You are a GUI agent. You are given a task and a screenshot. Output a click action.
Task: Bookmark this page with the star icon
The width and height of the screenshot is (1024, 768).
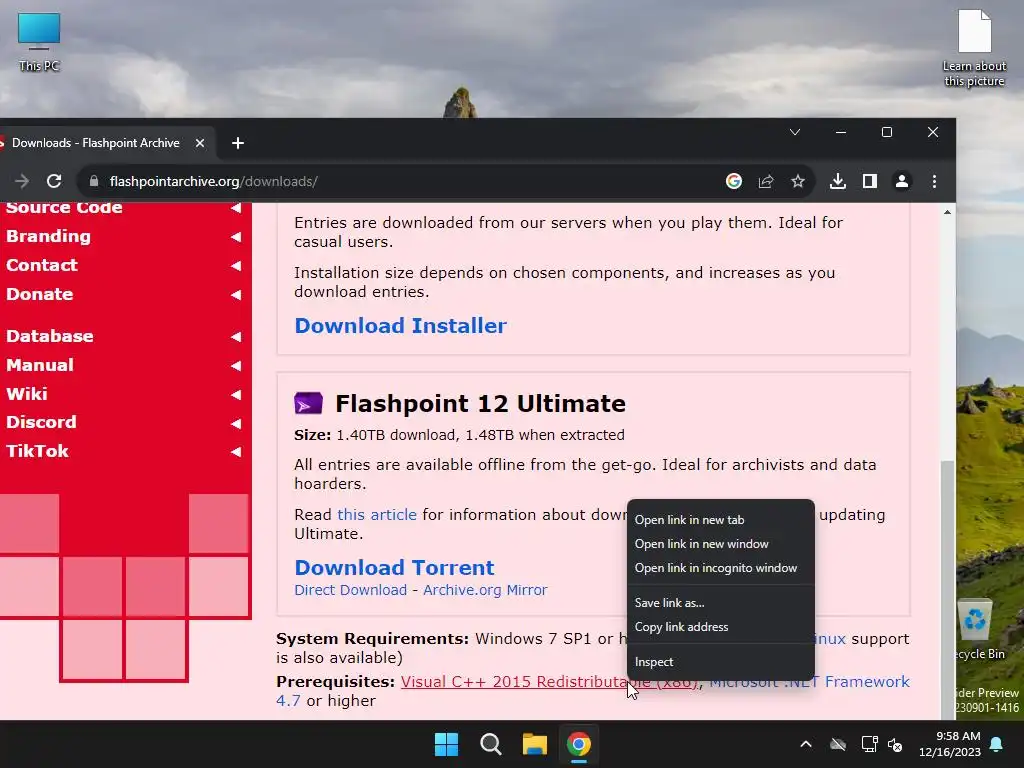click(x=797, y=181)
